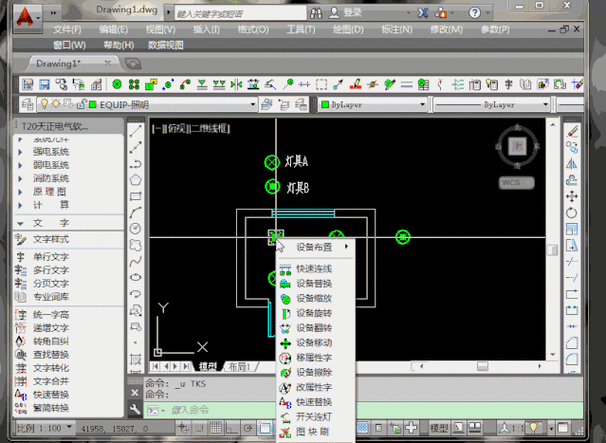Screen dimensions: 606x443
Task: Select 文字样式 in the side panel
Action: [x=51, y=239]
